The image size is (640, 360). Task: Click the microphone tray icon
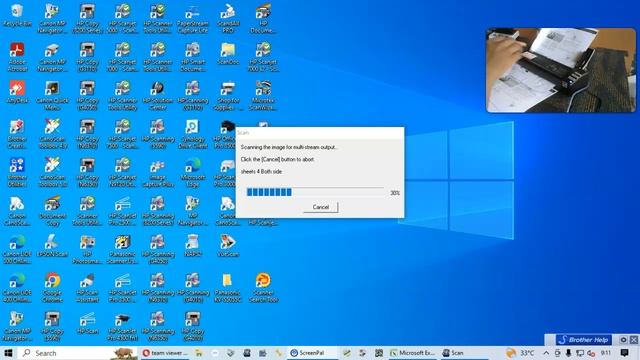click(568, 353)
